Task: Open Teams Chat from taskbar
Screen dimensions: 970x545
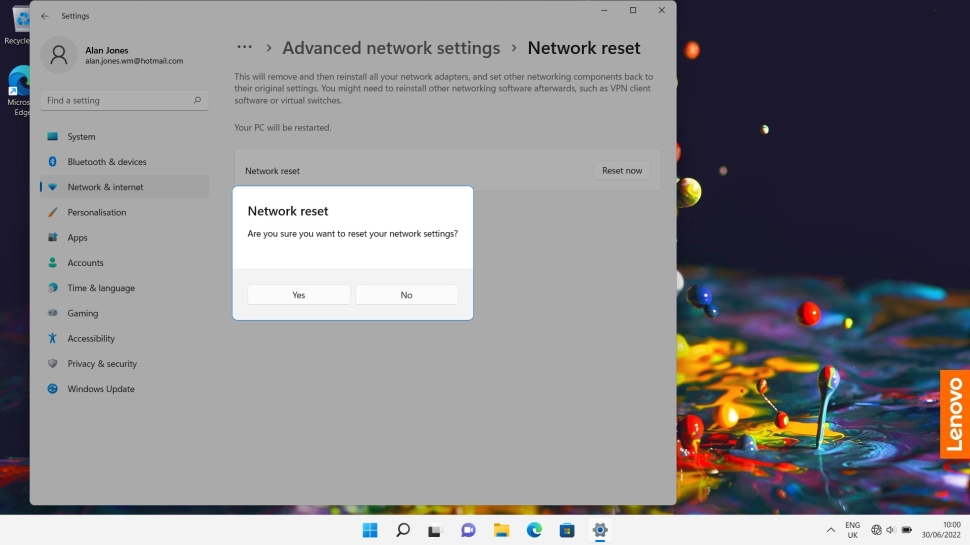Action: coord(468,530)
